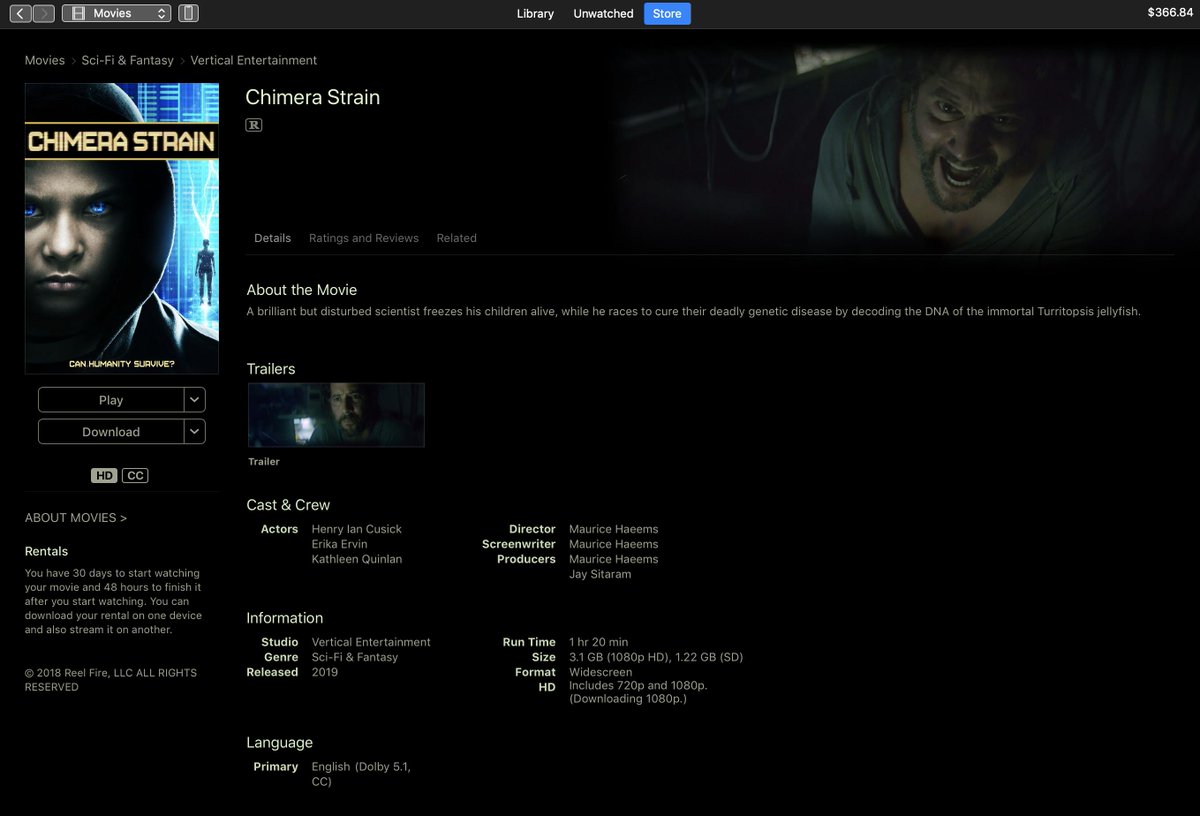
Task: Open the Related tab
Action: [x=456, y=238]
